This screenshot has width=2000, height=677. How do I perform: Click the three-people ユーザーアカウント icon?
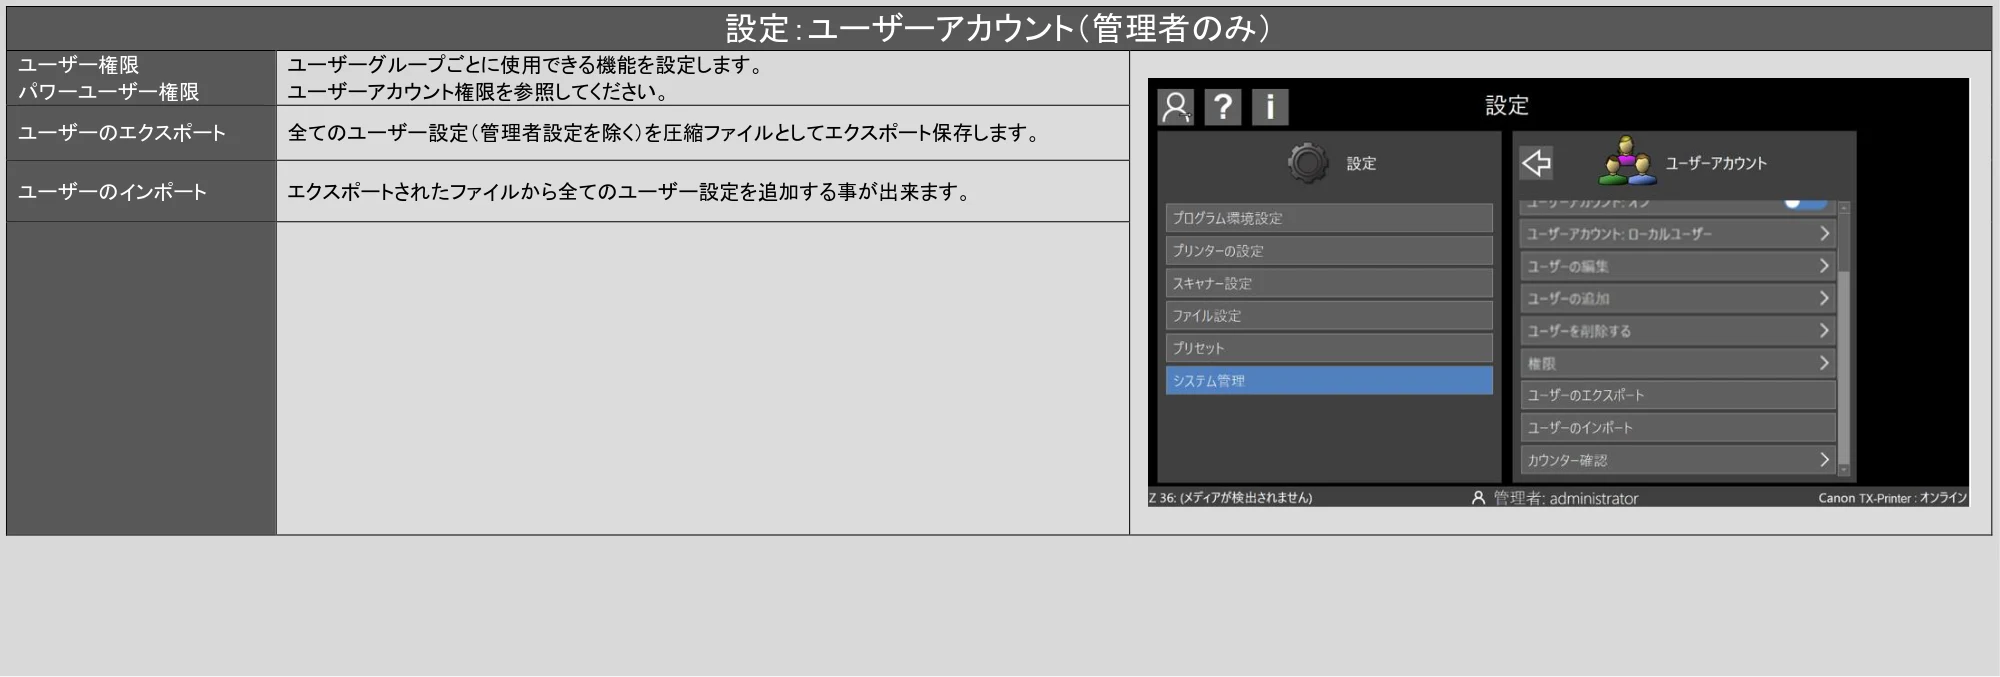click(x=1627, y=161)
